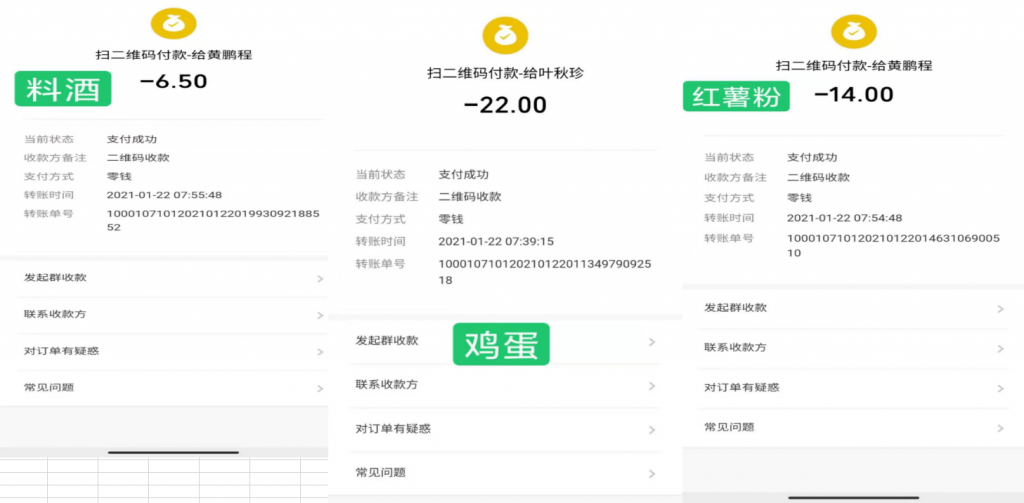
Task: Open 联系收款方 in the 料酒 receipt
Action: tap(55, 314)
